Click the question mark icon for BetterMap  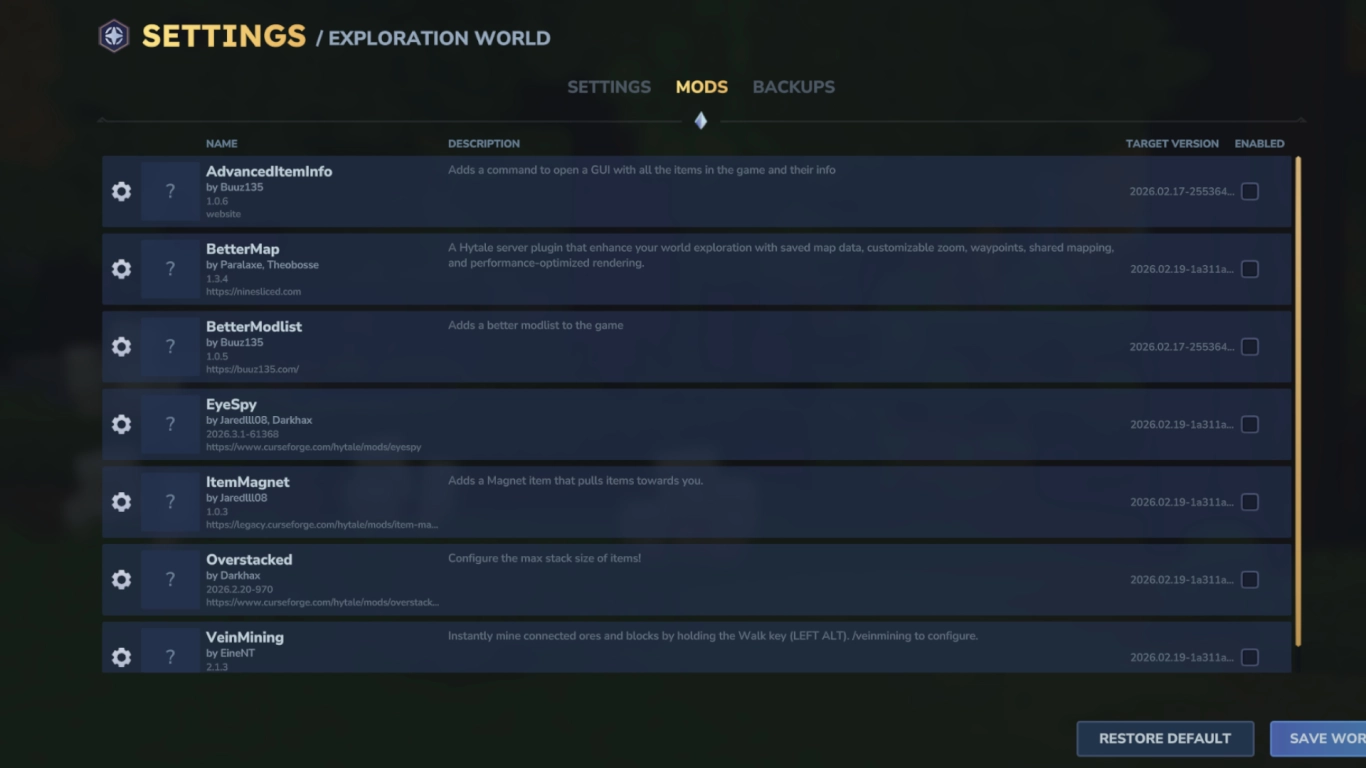170,269
